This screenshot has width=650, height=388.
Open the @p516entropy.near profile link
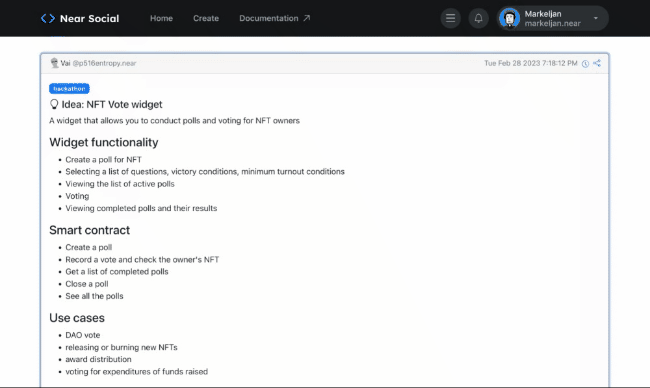pyautogui.click(x=104, y=63)
